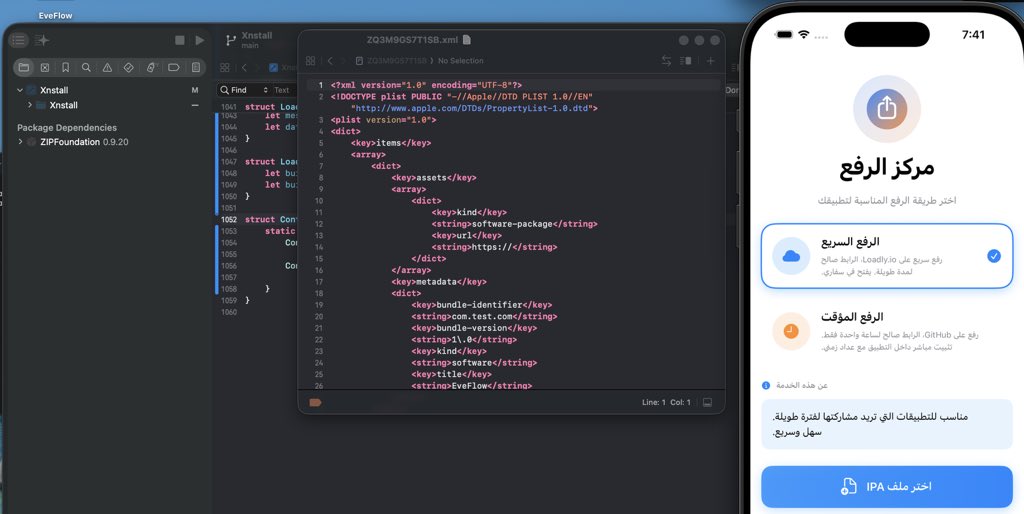Click the Apple DTD URL string
1024x514 pixels.
tap(474, 108)
